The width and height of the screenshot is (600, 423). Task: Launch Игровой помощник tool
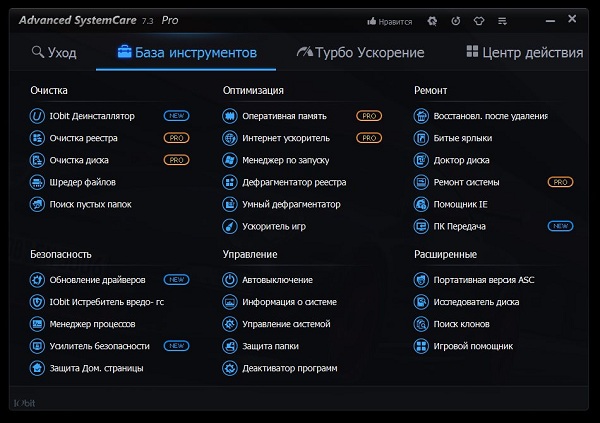coord(473,346)
